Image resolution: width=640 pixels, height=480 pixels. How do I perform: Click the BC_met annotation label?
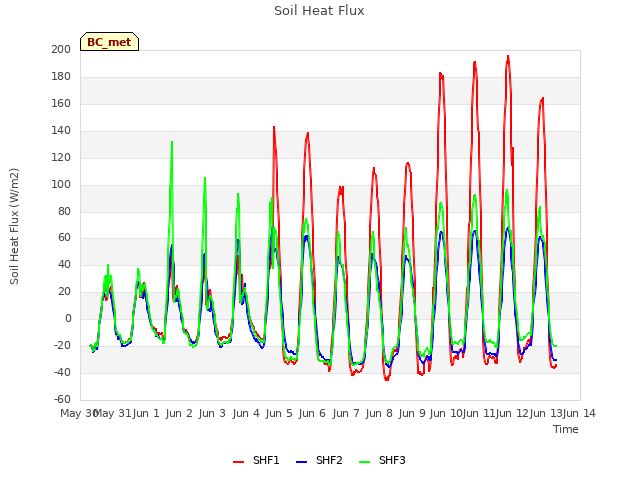(109, 42)
